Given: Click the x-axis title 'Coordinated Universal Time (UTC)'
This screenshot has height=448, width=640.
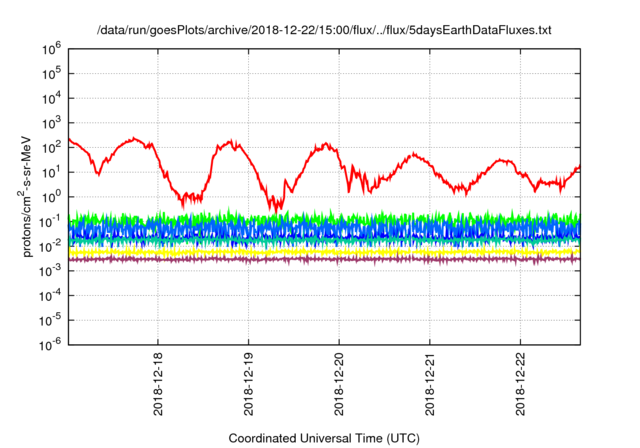Looking at the screenshot, I should [x=324, y=438].
